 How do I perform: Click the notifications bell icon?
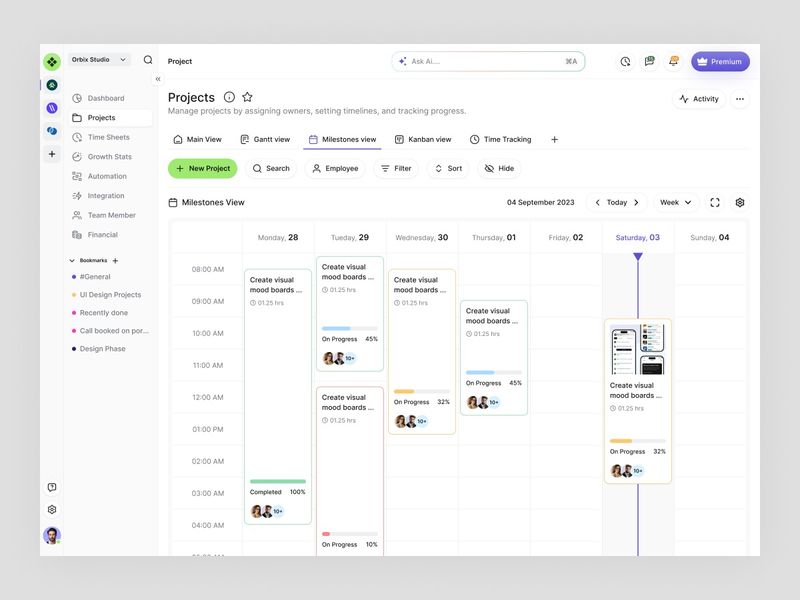674,61
